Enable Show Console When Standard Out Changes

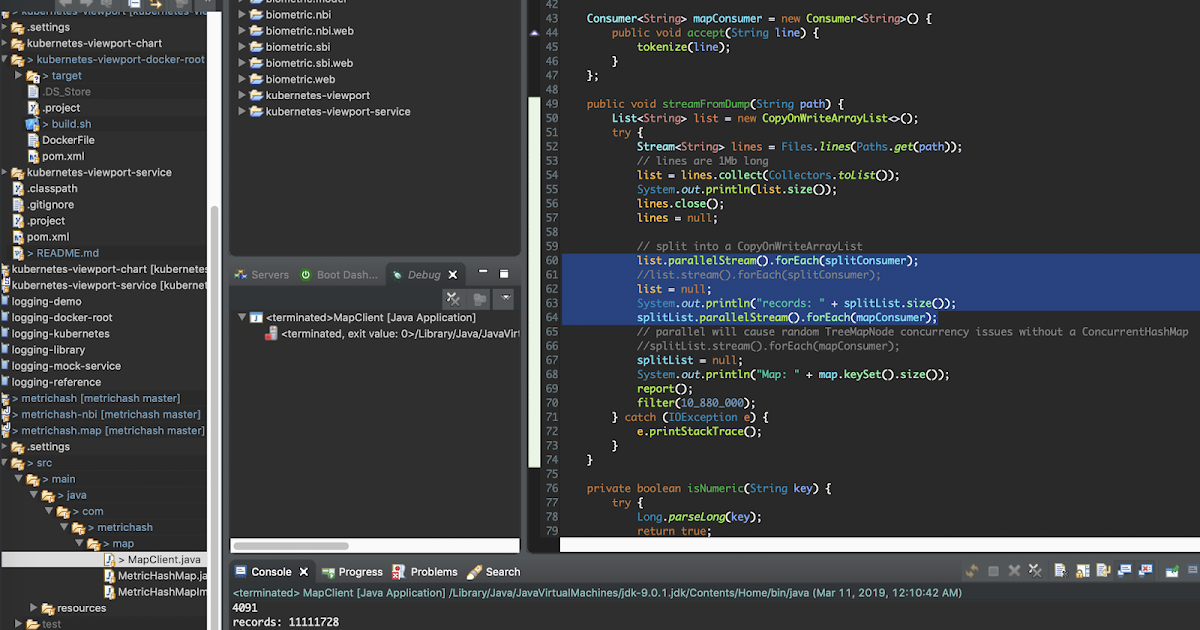(x=1126, y=571)
